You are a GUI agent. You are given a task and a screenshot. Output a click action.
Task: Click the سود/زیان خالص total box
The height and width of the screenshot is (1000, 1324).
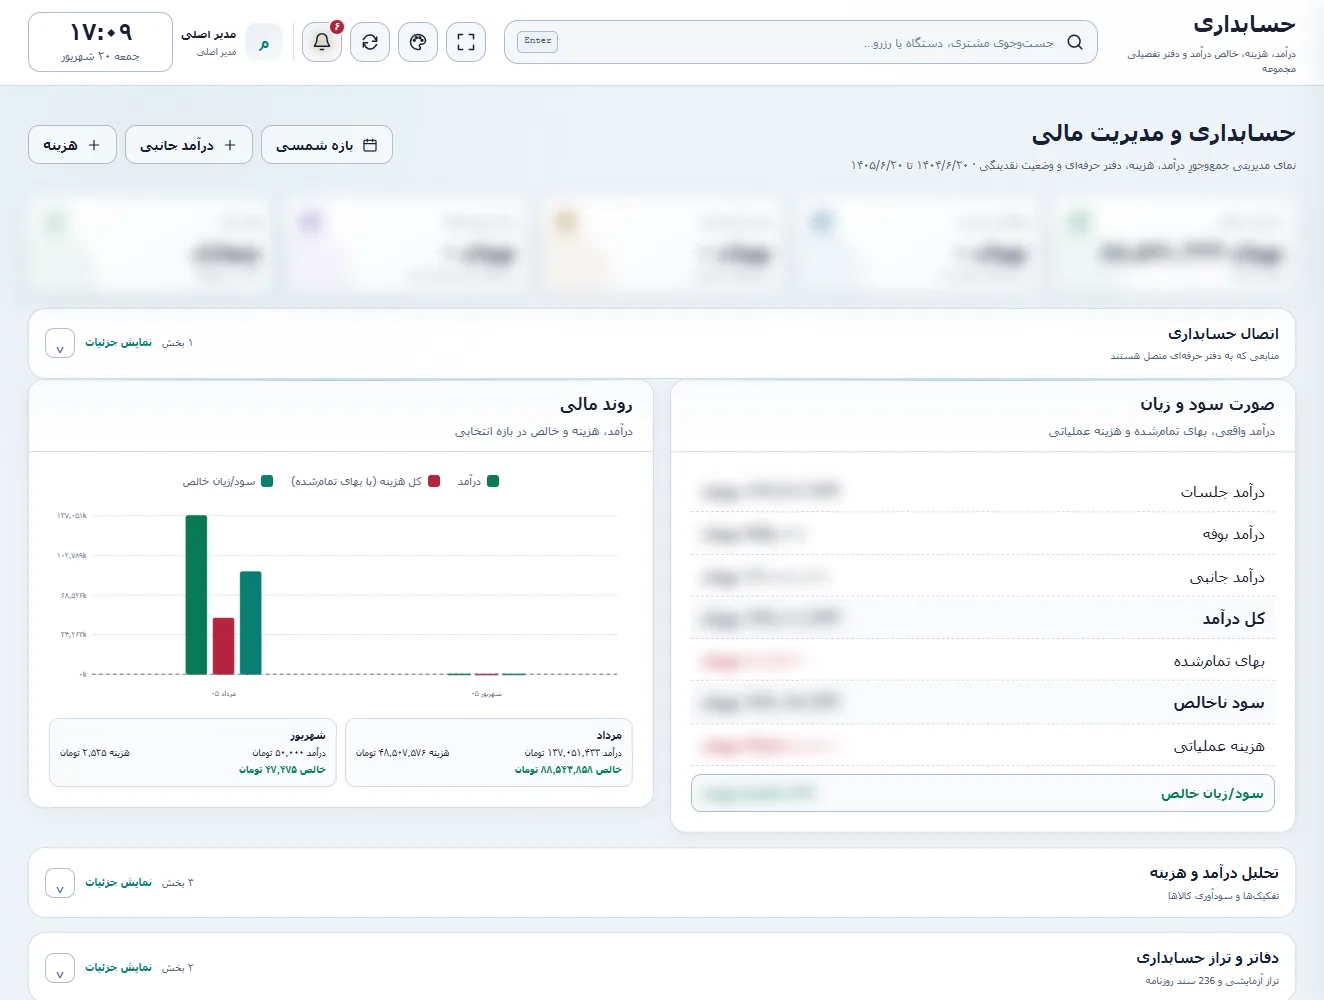983,793
